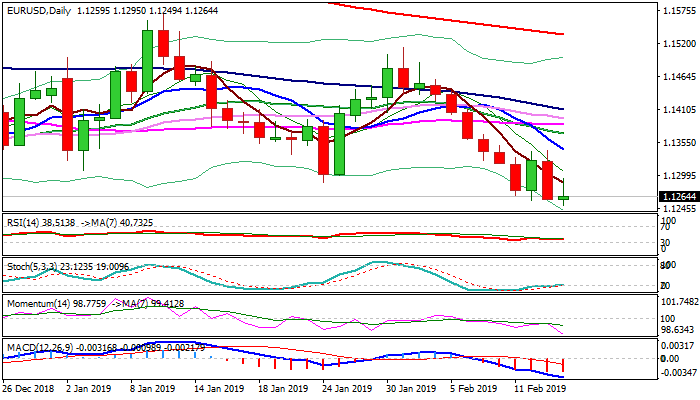Click the 26 Dec 2018 date label
Image resolution: width=700 pixels, height=400 pixels.
[30, 387]
